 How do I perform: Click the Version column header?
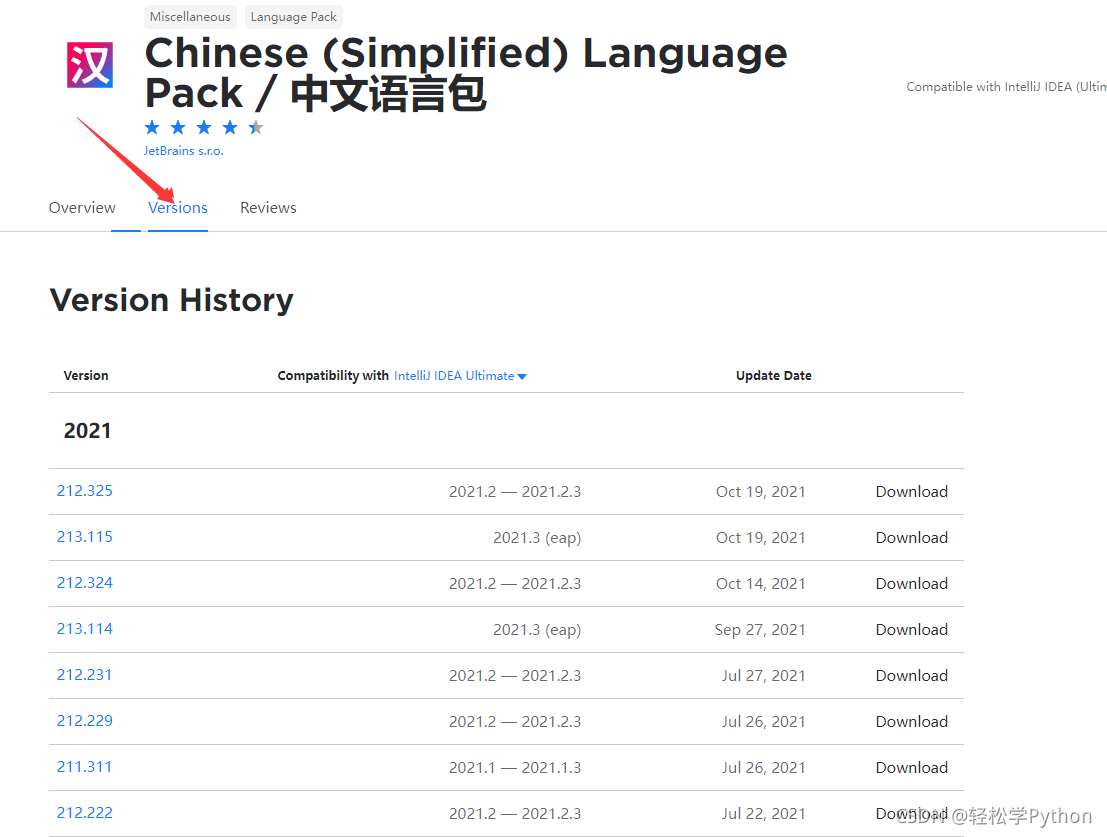(86, 375)
